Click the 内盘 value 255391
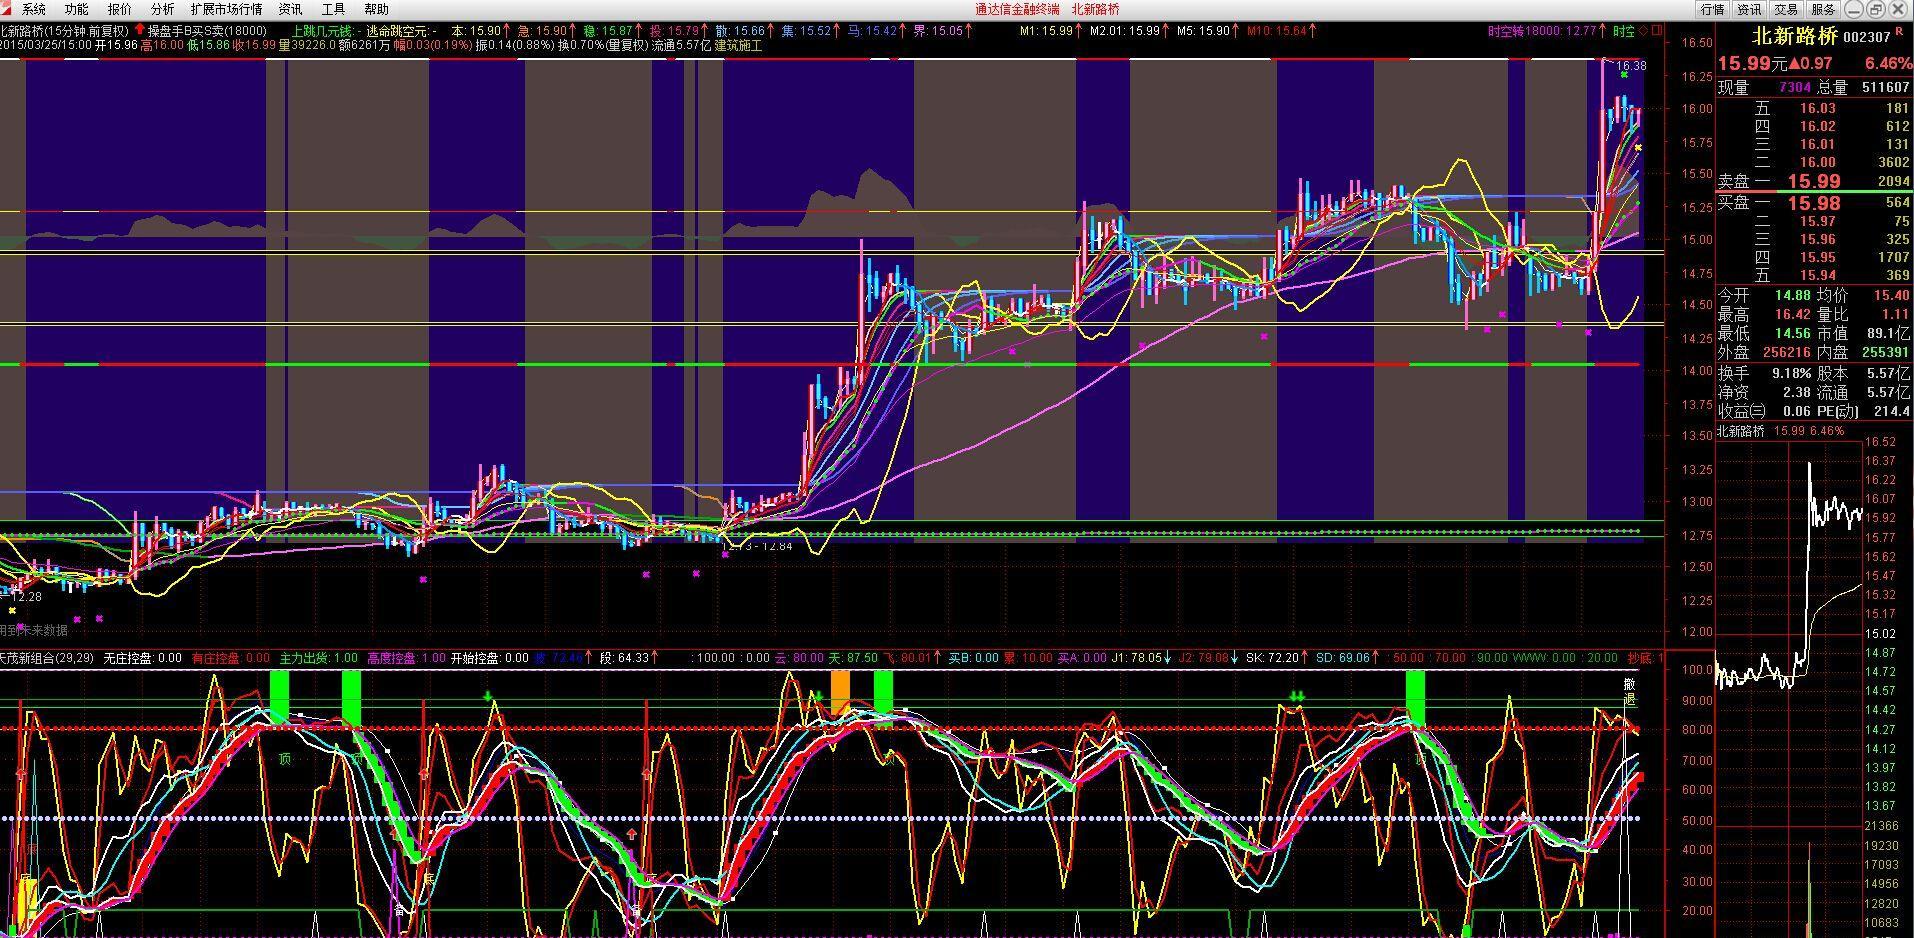1914x938 pixels. pyautogui.click(x=1886, y=353)
